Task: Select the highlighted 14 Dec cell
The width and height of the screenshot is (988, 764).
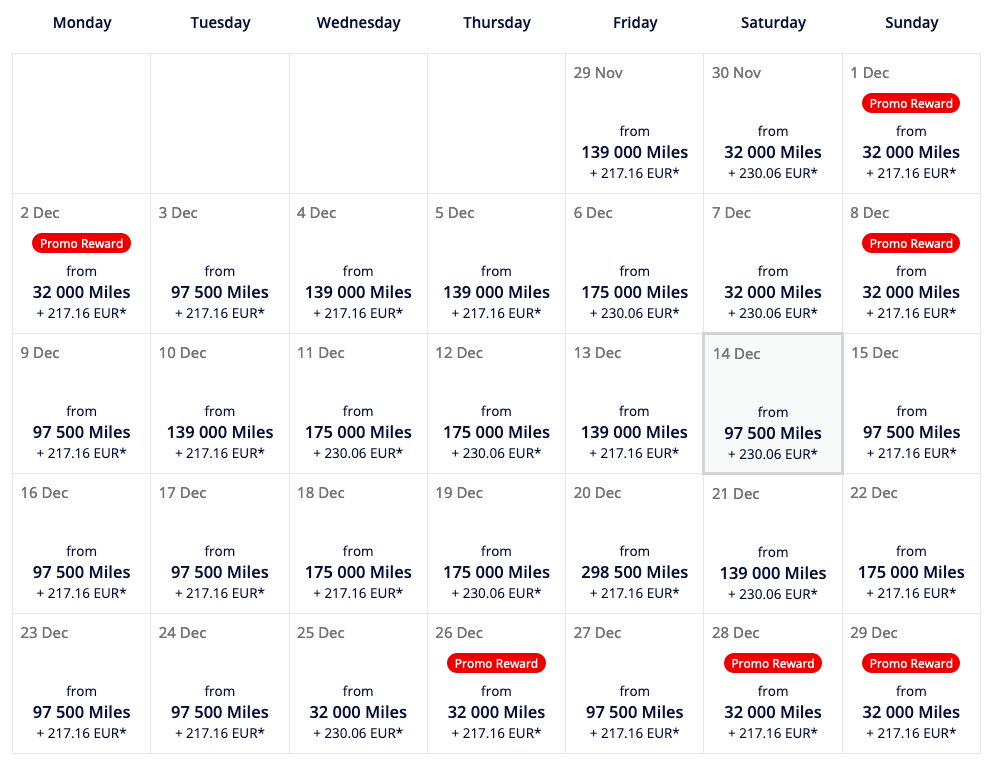Action: tap(773, 403)
